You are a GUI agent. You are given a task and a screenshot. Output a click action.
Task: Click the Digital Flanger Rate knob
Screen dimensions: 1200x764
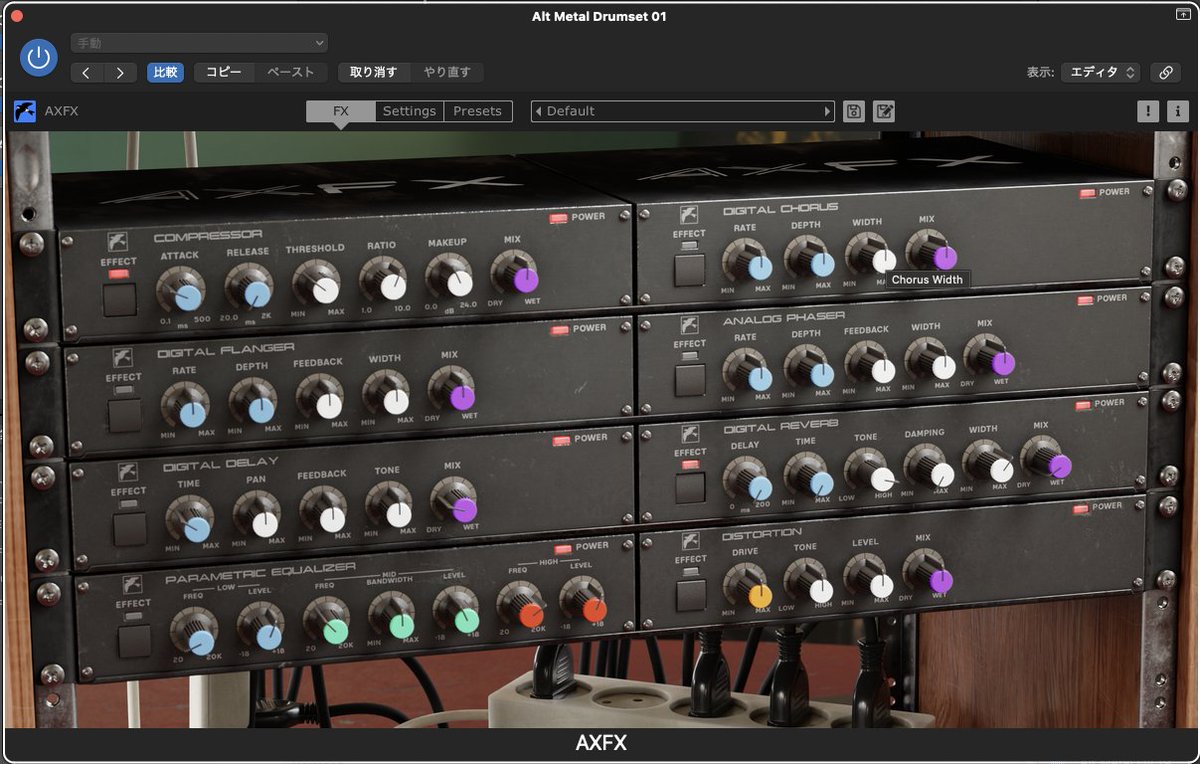186,407
